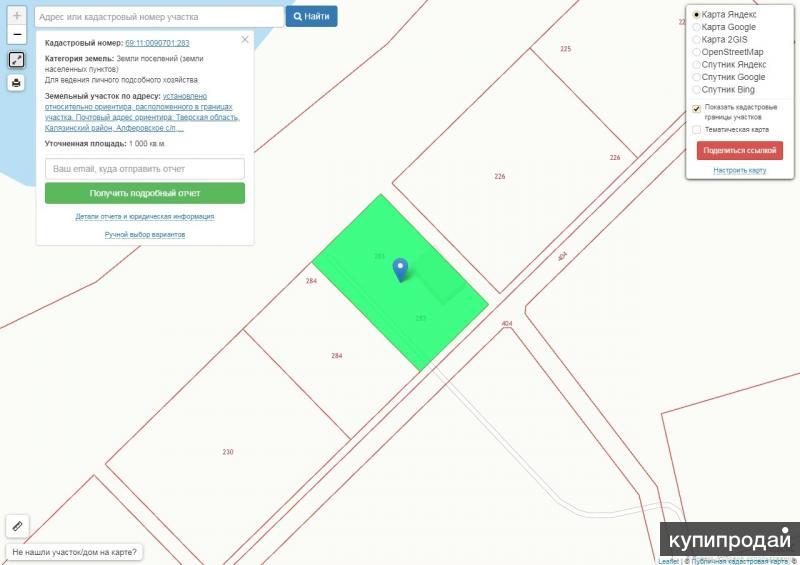Close the parcel information popup

pos(245,40)
